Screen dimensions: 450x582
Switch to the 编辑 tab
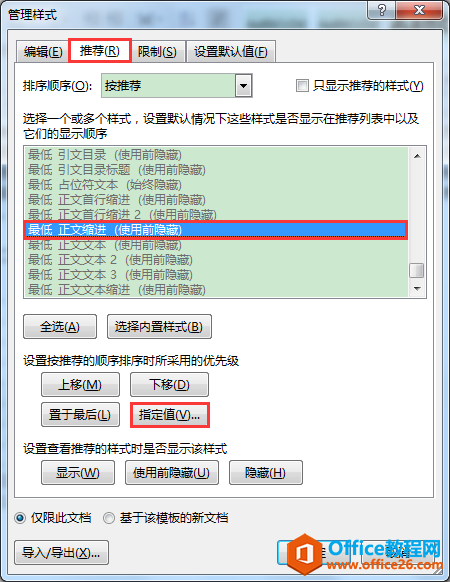click(x=42, y=52)
